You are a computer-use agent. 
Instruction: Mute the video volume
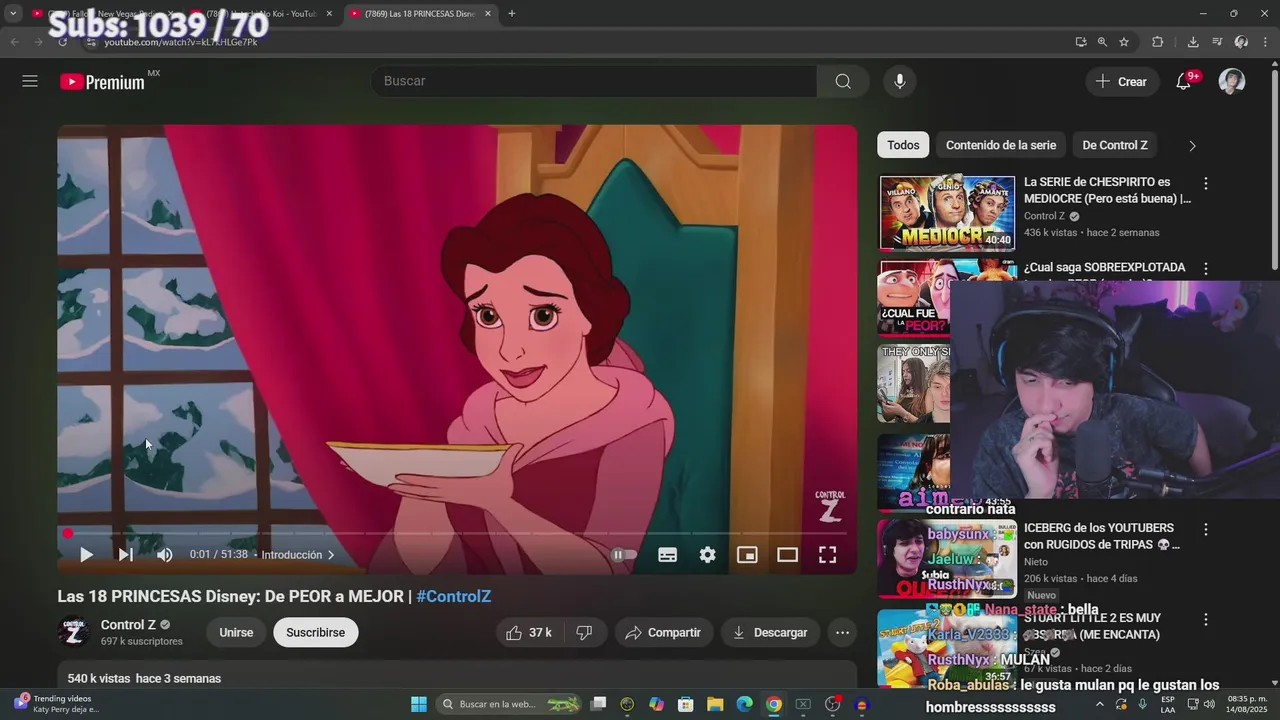click(165, 555)
